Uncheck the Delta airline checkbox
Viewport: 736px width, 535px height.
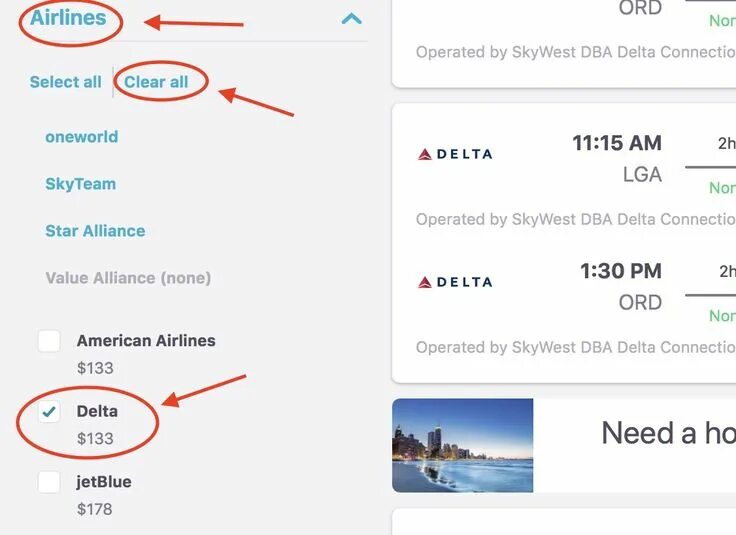pos(49,412)
